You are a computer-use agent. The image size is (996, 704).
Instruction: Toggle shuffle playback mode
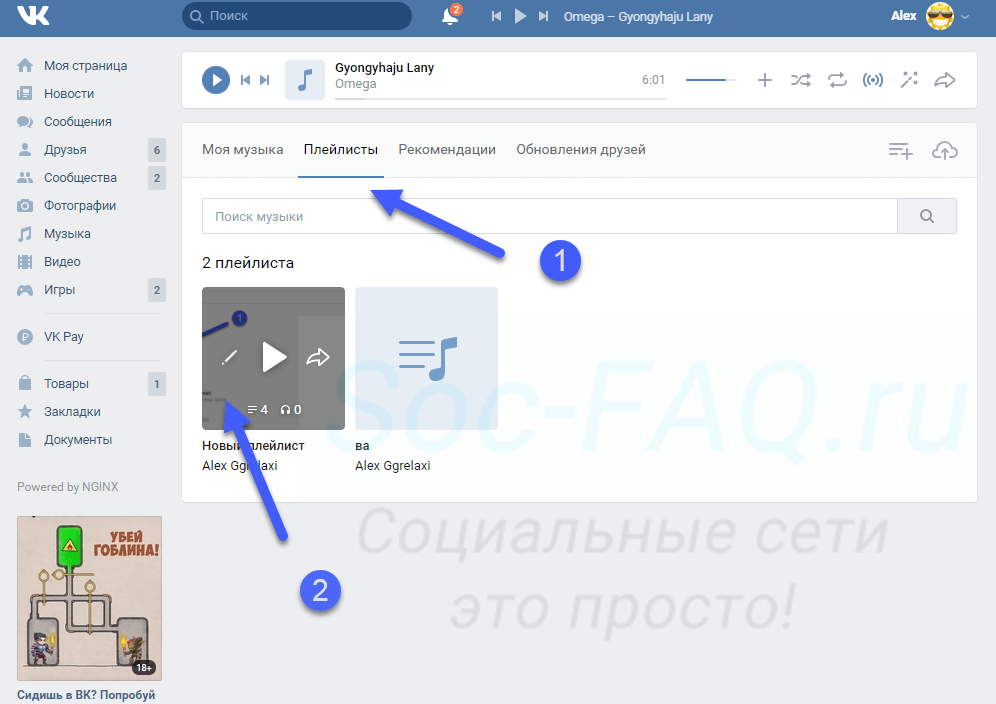click(x=801, y=80)
